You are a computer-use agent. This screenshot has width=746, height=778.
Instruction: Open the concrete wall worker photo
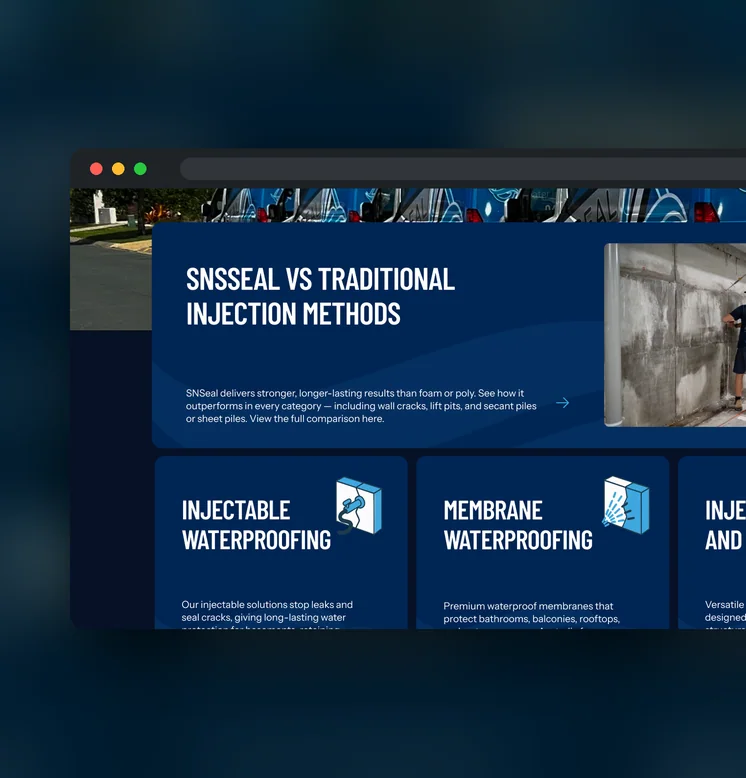[675, 335]
